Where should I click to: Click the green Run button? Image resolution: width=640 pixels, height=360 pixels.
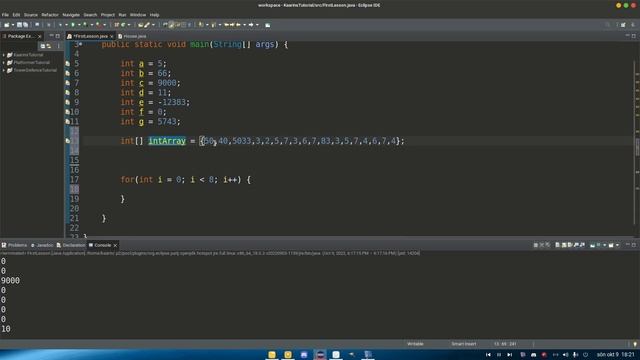pos(73,25)
